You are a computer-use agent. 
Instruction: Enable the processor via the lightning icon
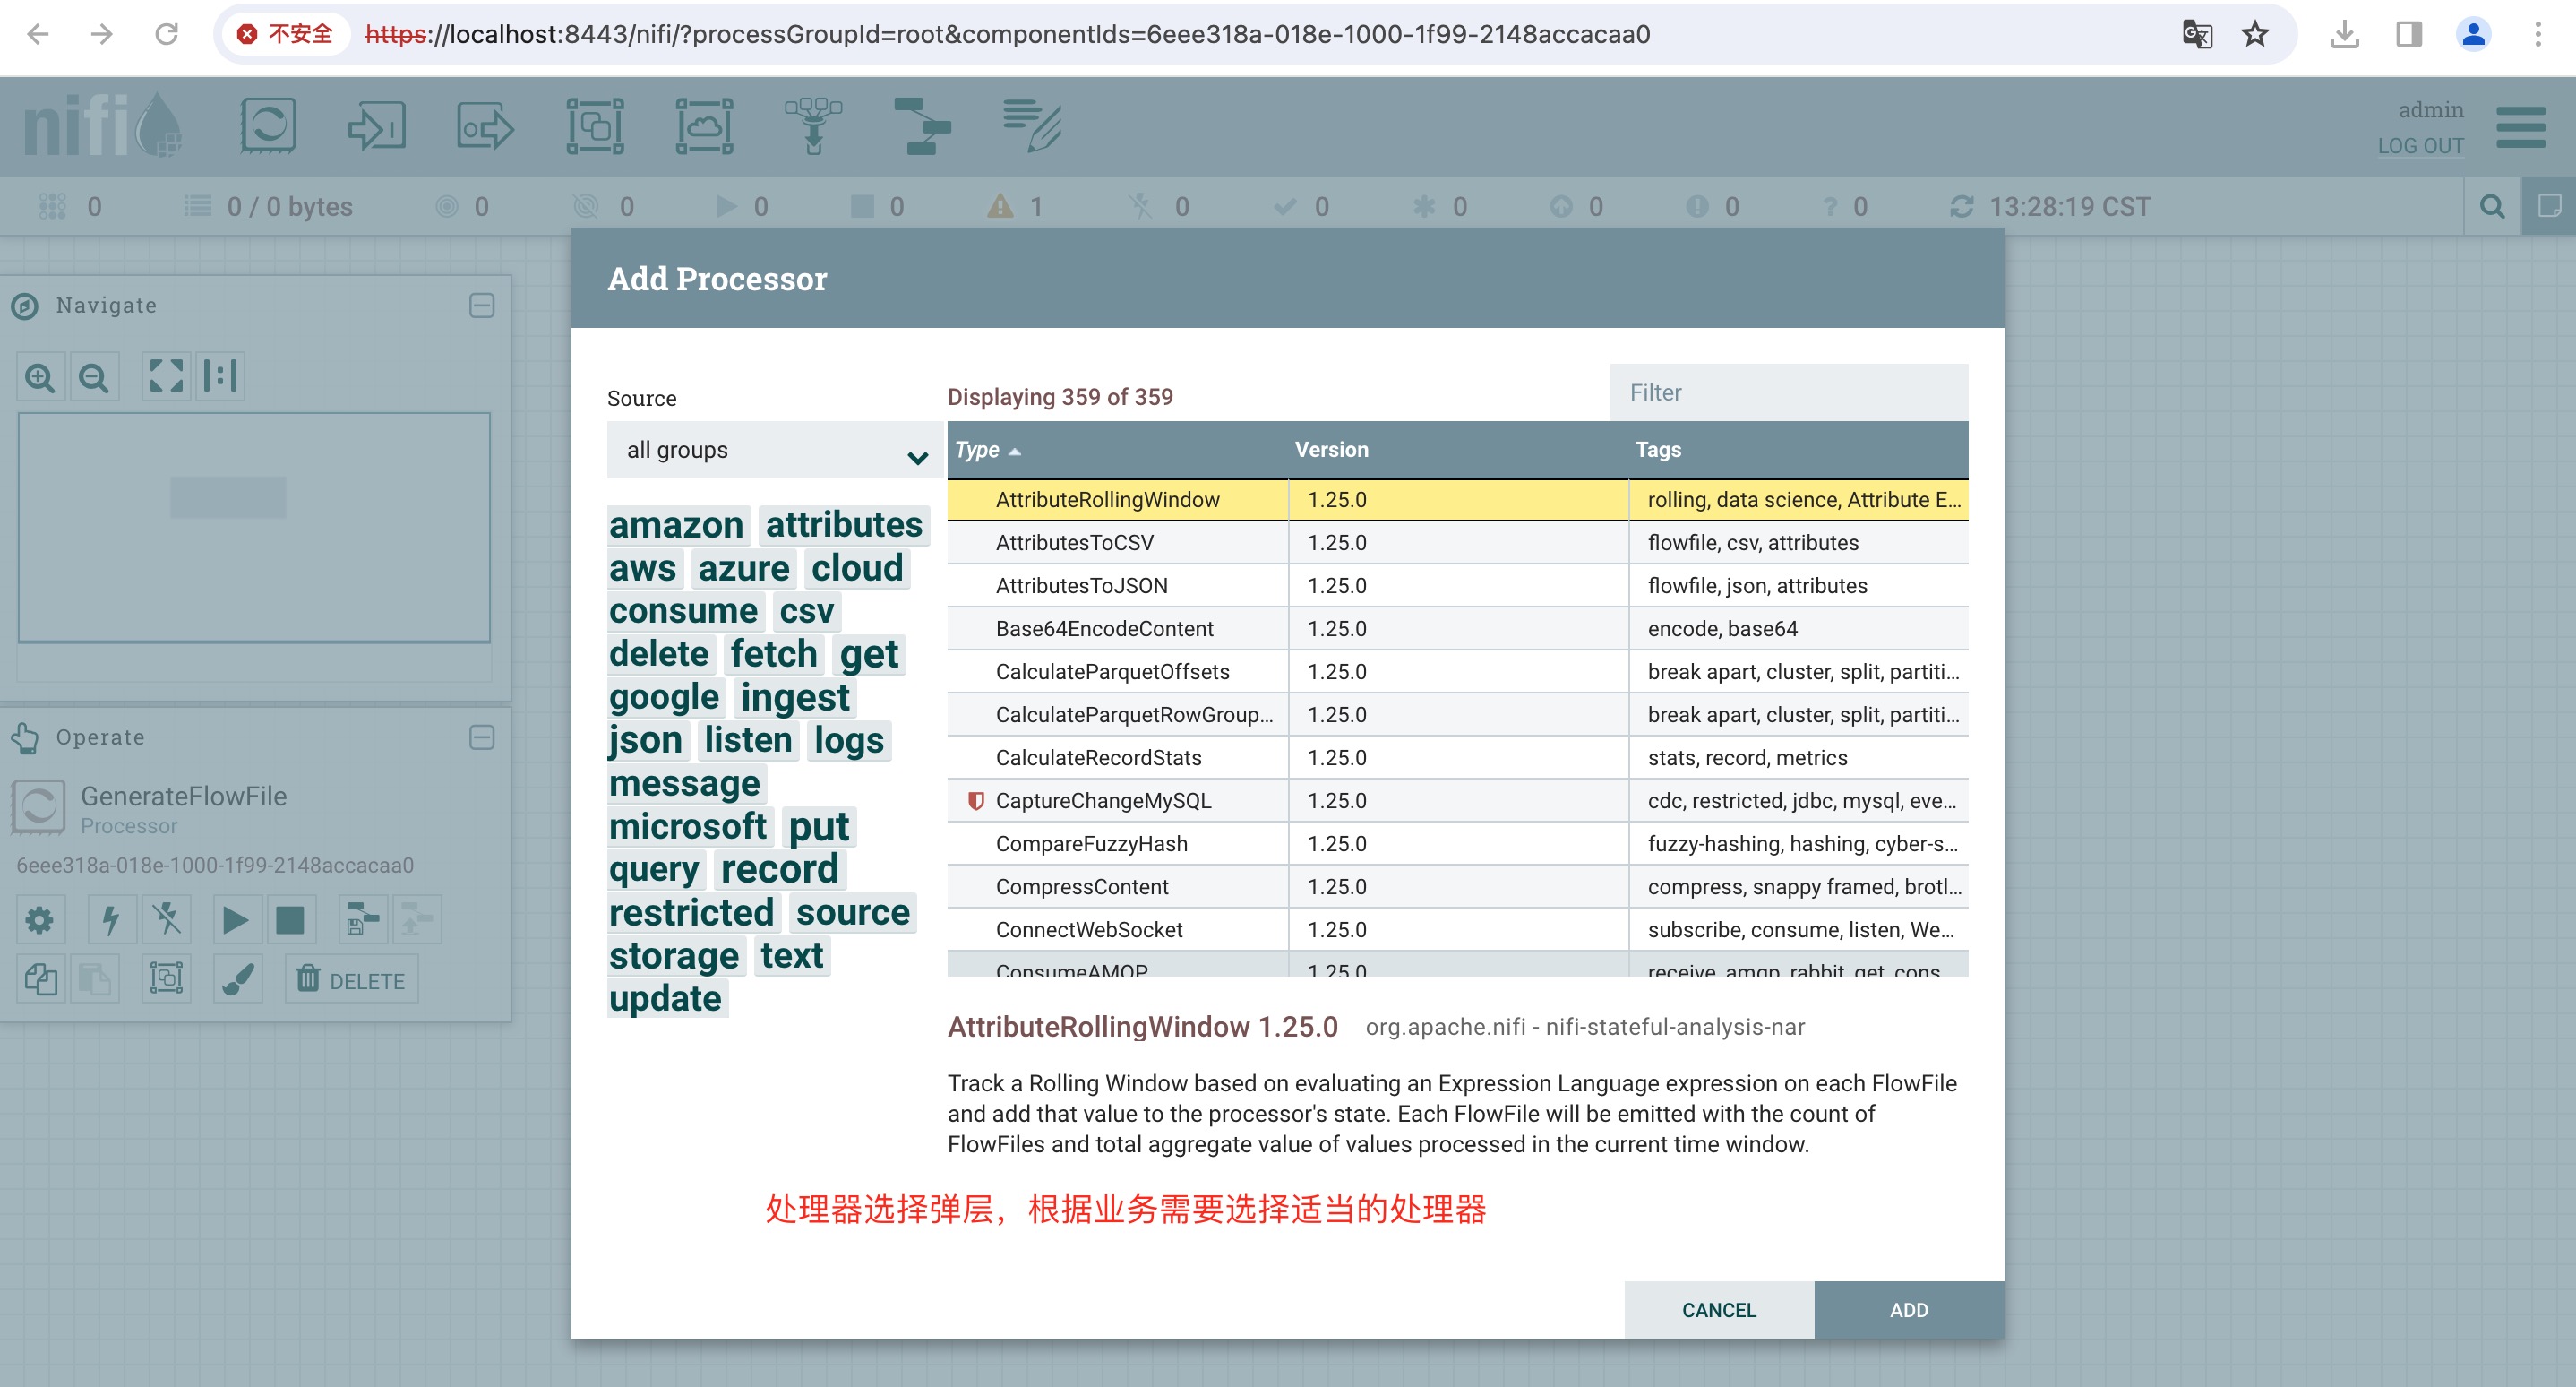[x=111, y=919]
